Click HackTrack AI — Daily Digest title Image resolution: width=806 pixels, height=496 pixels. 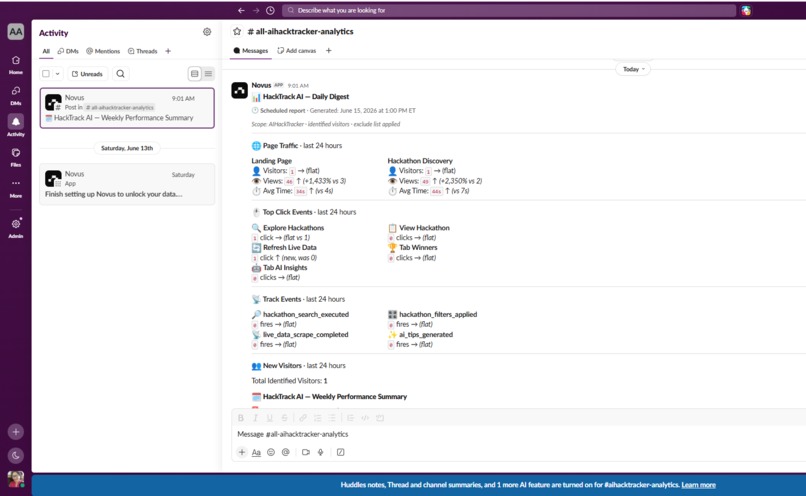coord(306,97)
